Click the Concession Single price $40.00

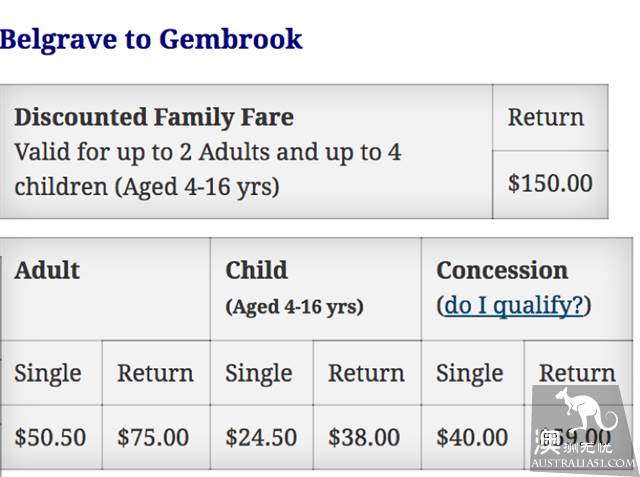click(x=472, y=437)
